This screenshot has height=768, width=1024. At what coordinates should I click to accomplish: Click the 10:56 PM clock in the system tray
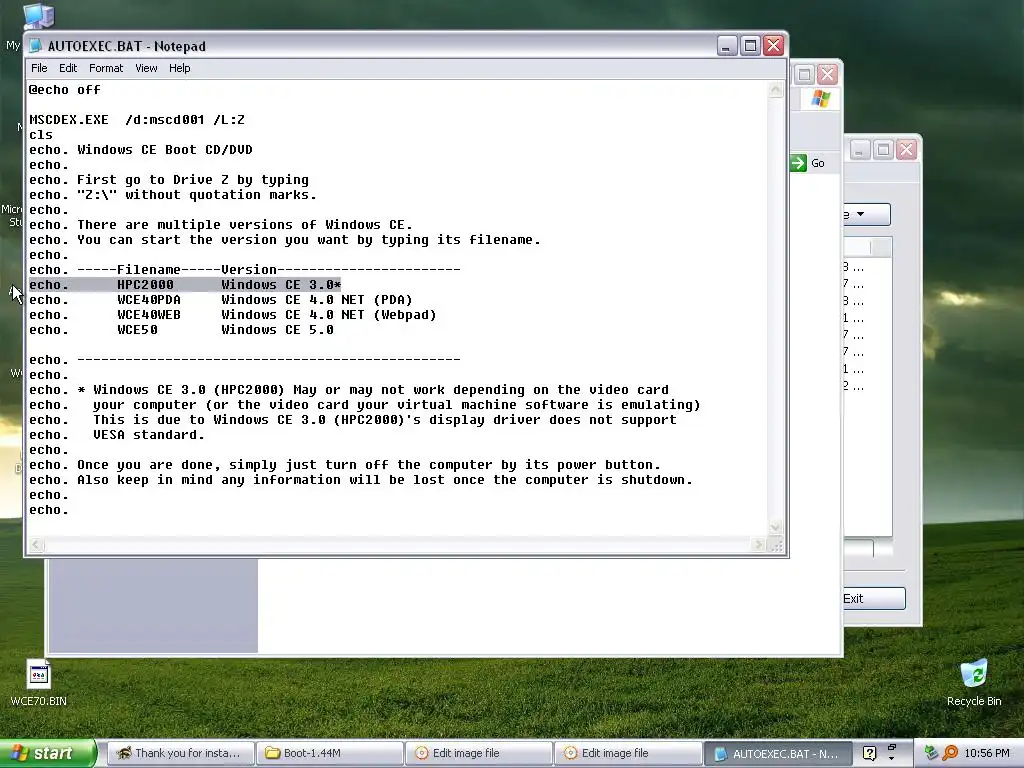(987, 754)
